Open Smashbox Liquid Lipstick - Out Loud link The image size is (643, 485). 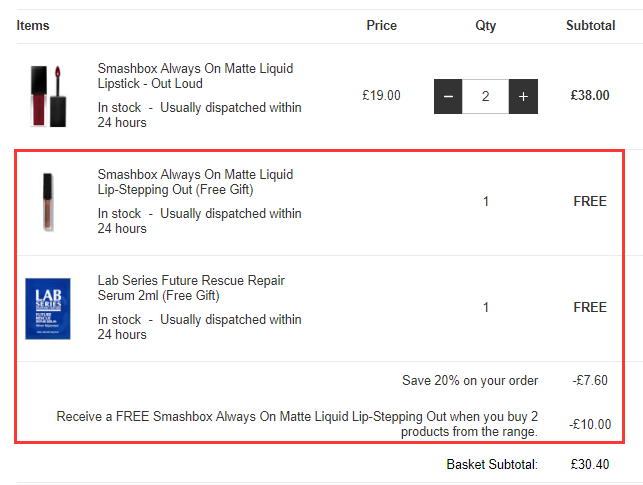tap(194, 76)
